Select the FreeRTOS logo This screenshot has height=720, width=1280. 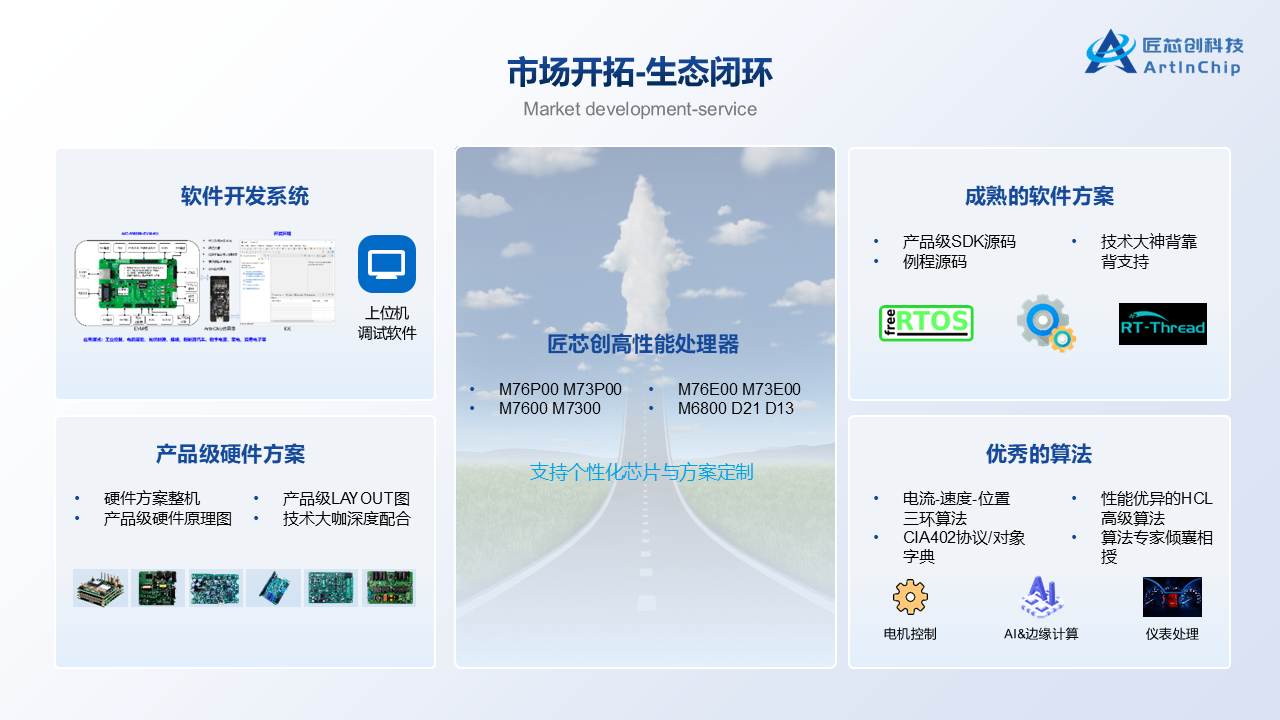926,323
